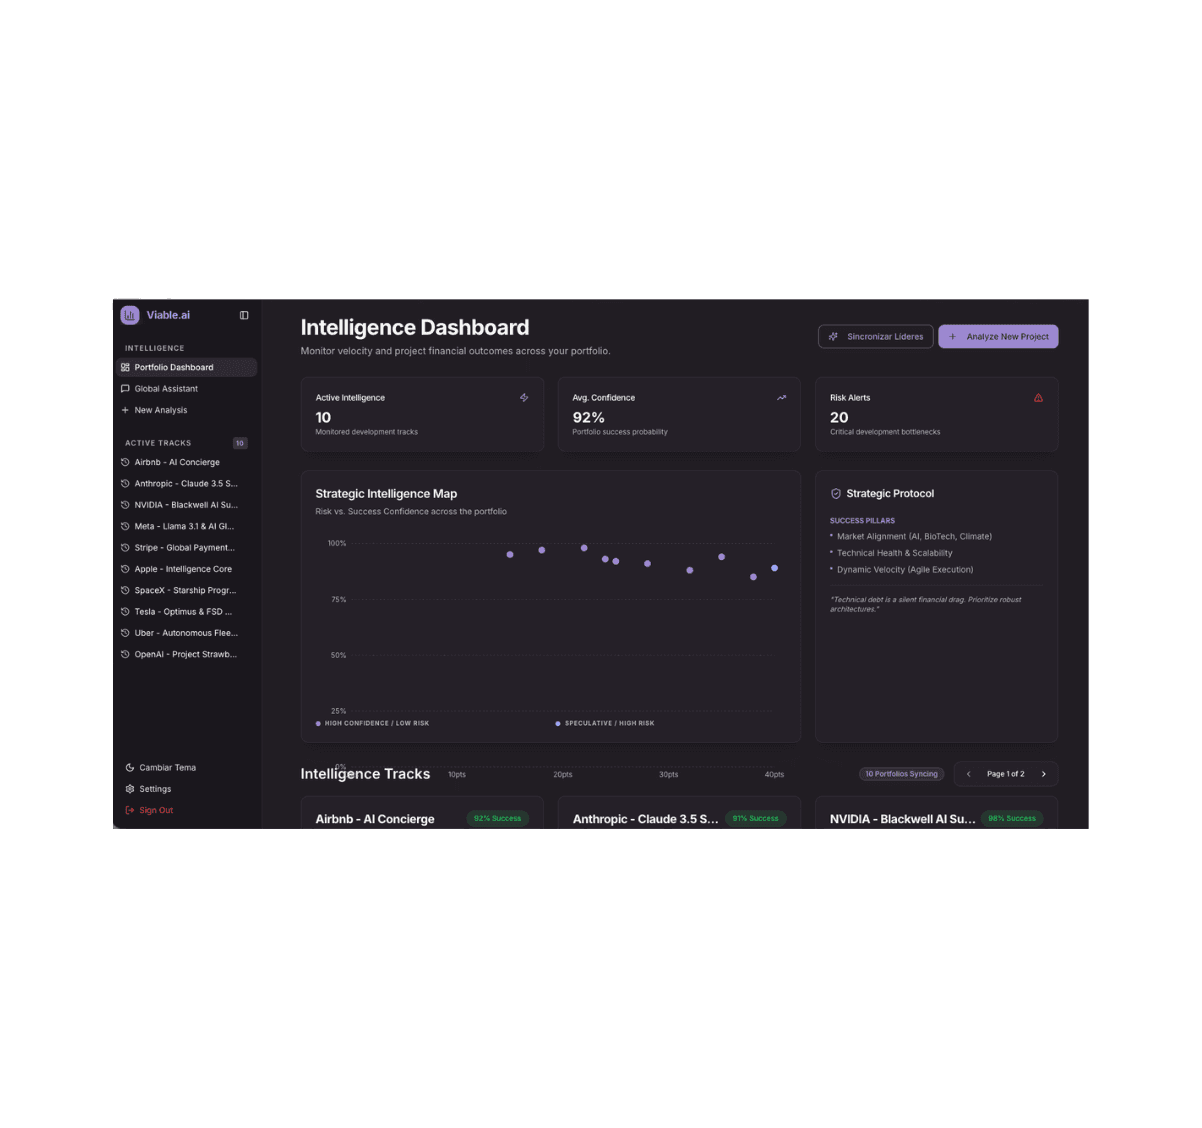Image resolution: width=1202 pixels, height=1128 pixels.
Task: Click the 91% Success badge on Anthropic card
Action: point(755,818)
